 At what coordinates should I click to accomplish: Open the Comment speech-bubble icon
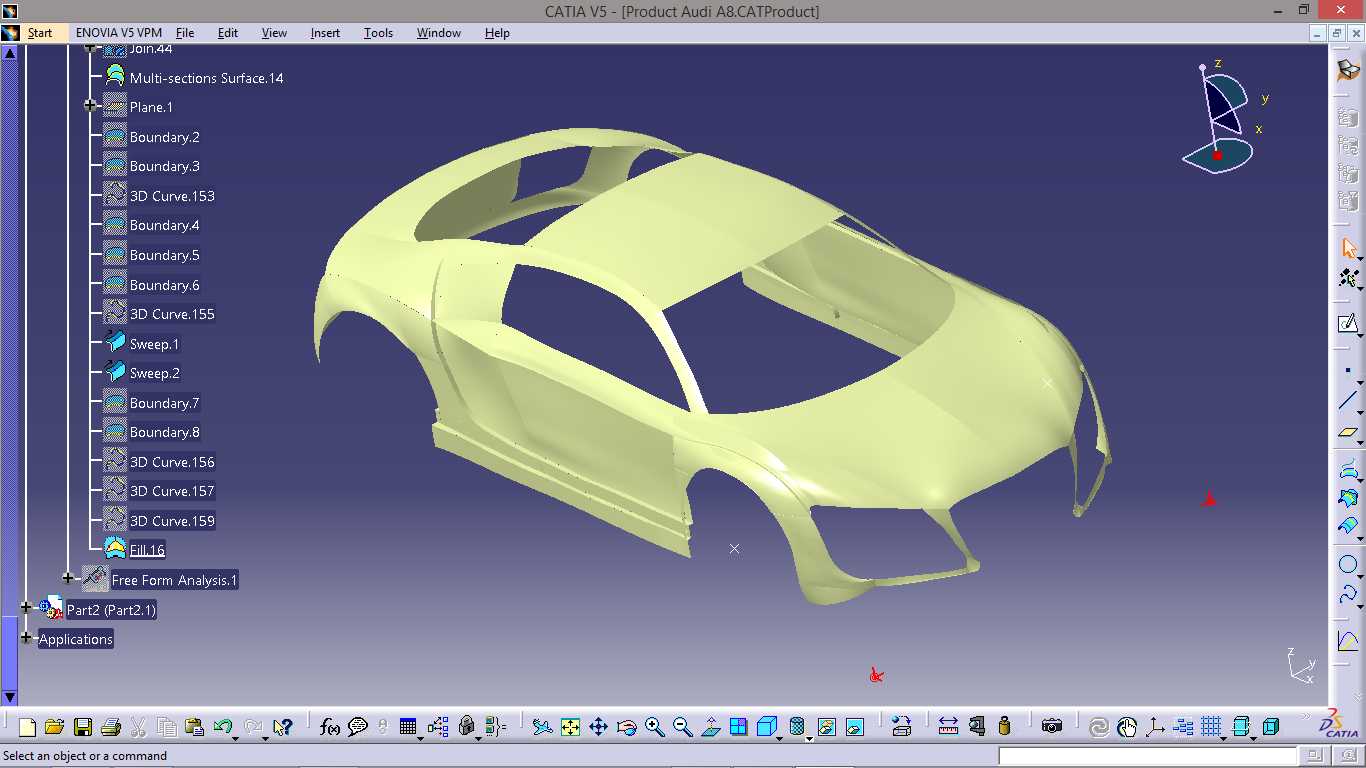click(358, 727)
